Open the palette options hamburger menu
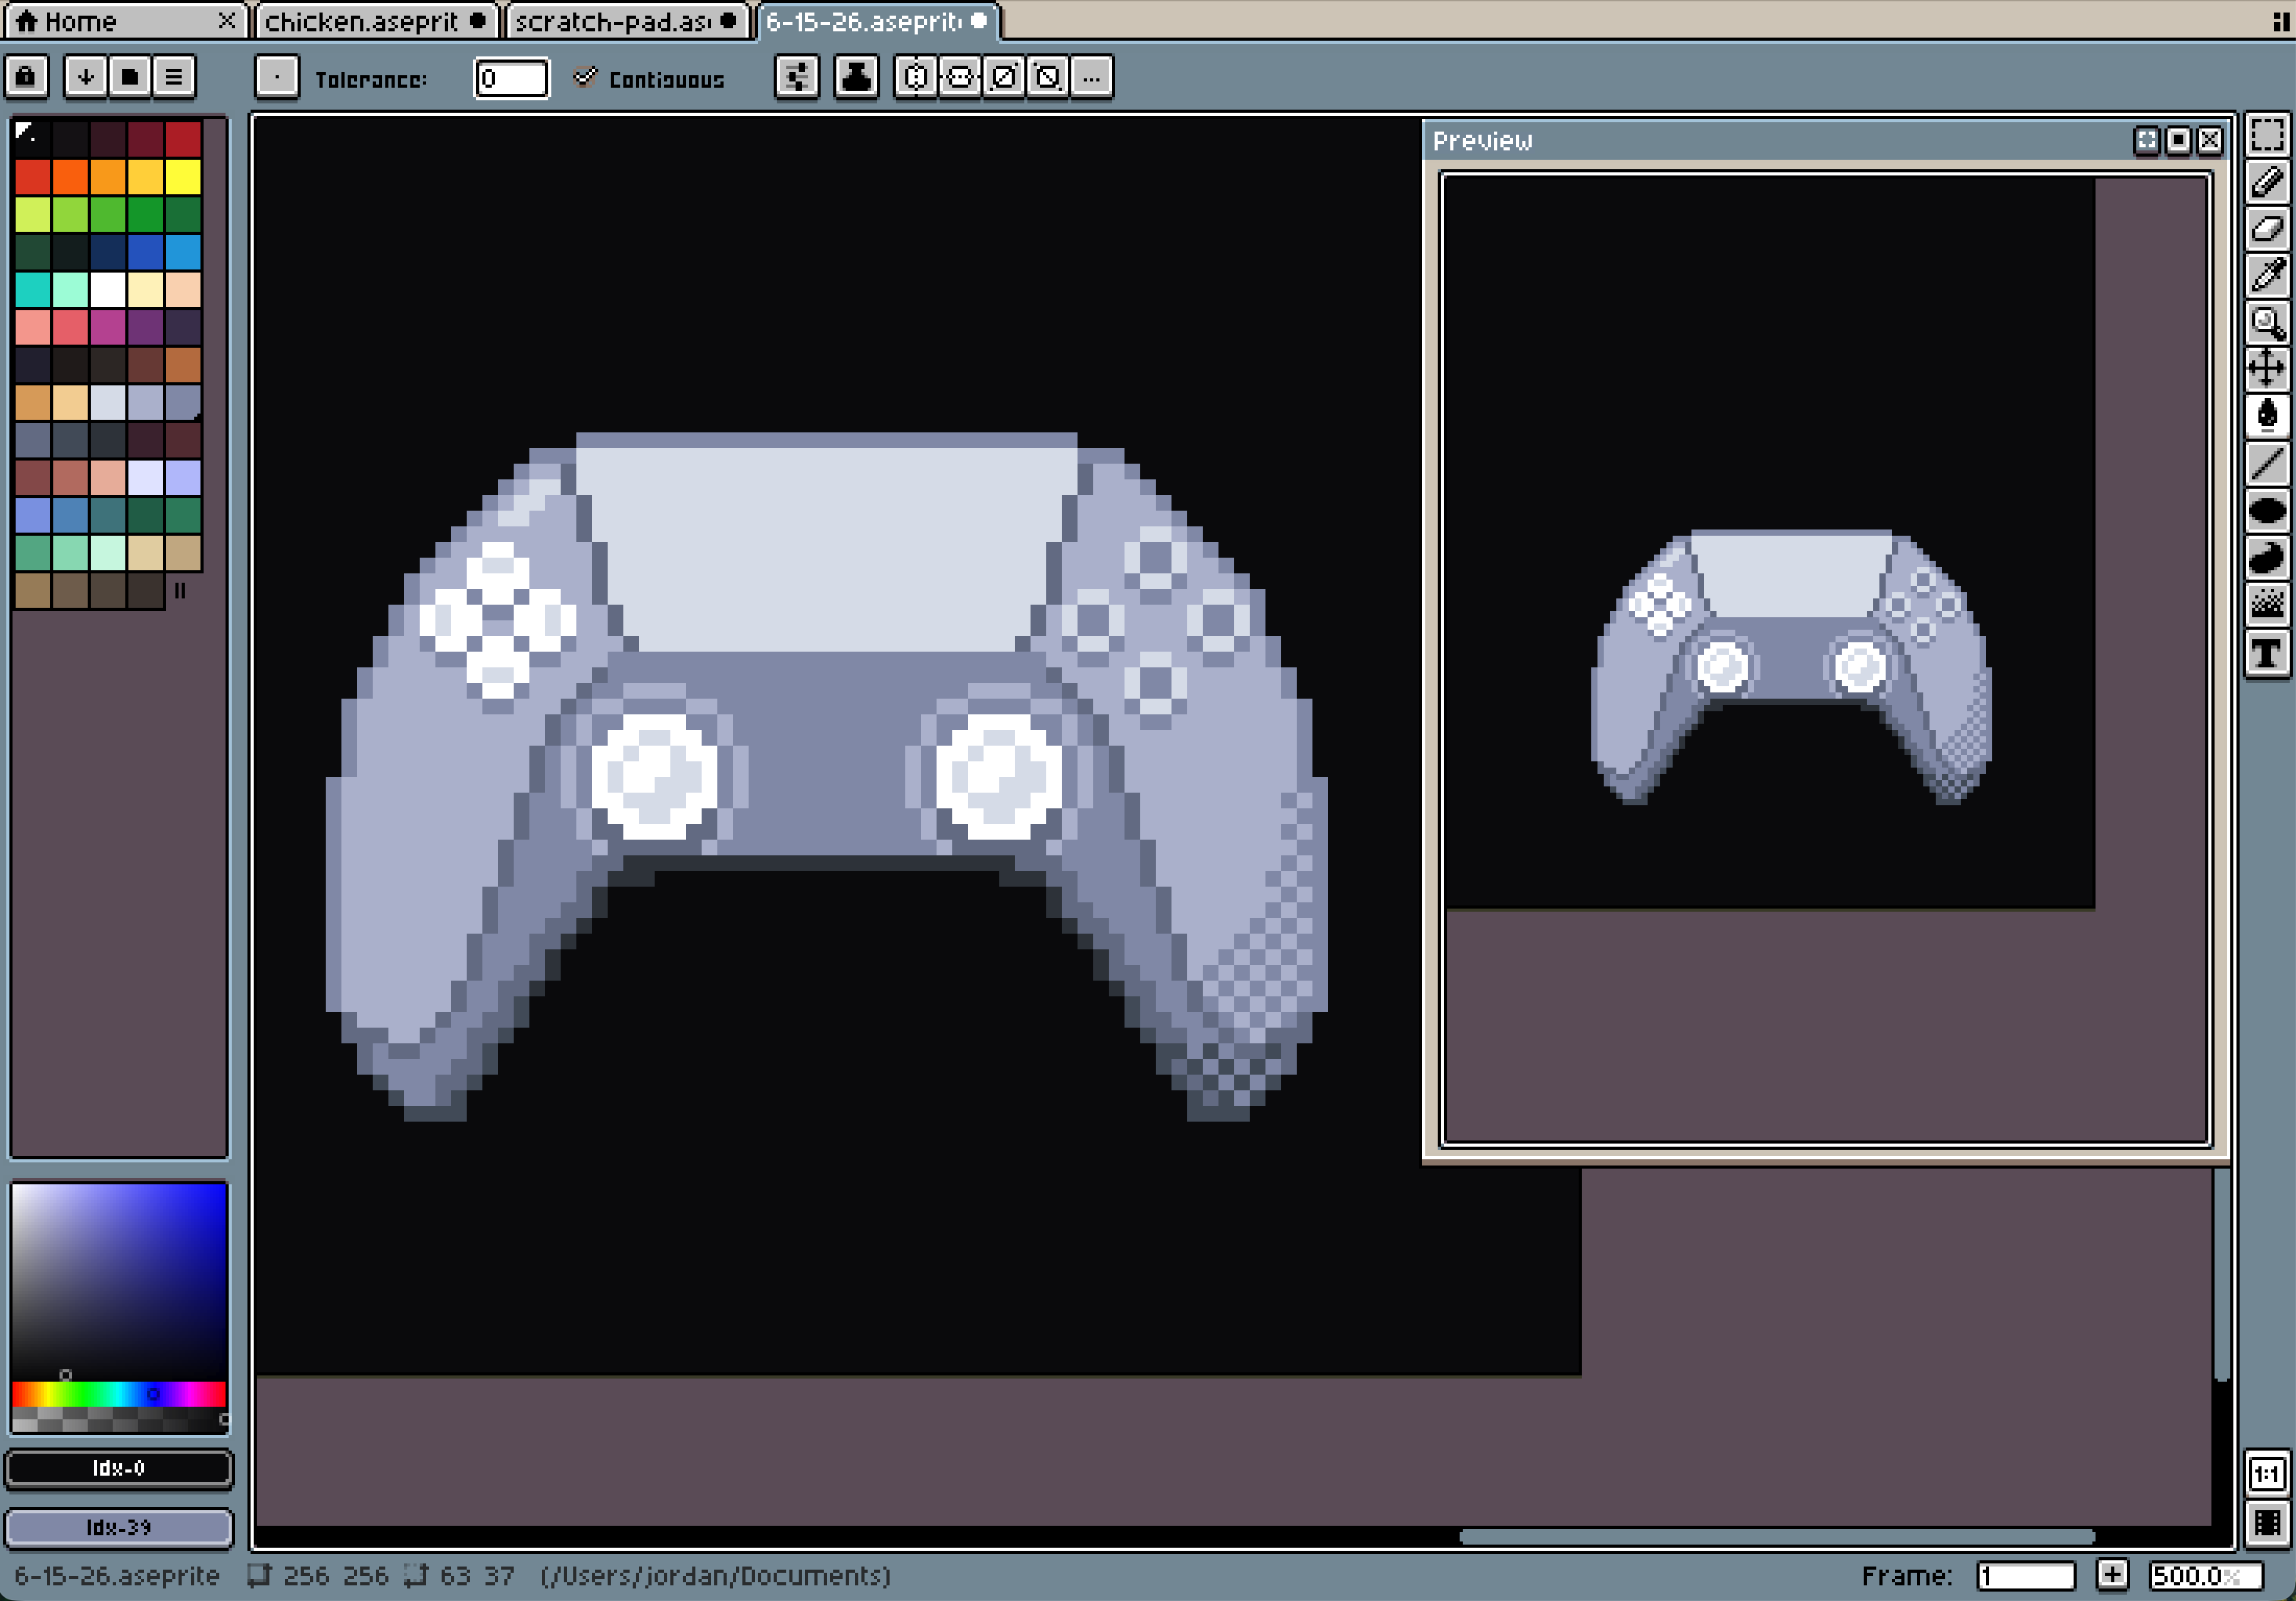Viewport: 2296px width, 1601px height. pyautogui.click(x=174, y=77)
